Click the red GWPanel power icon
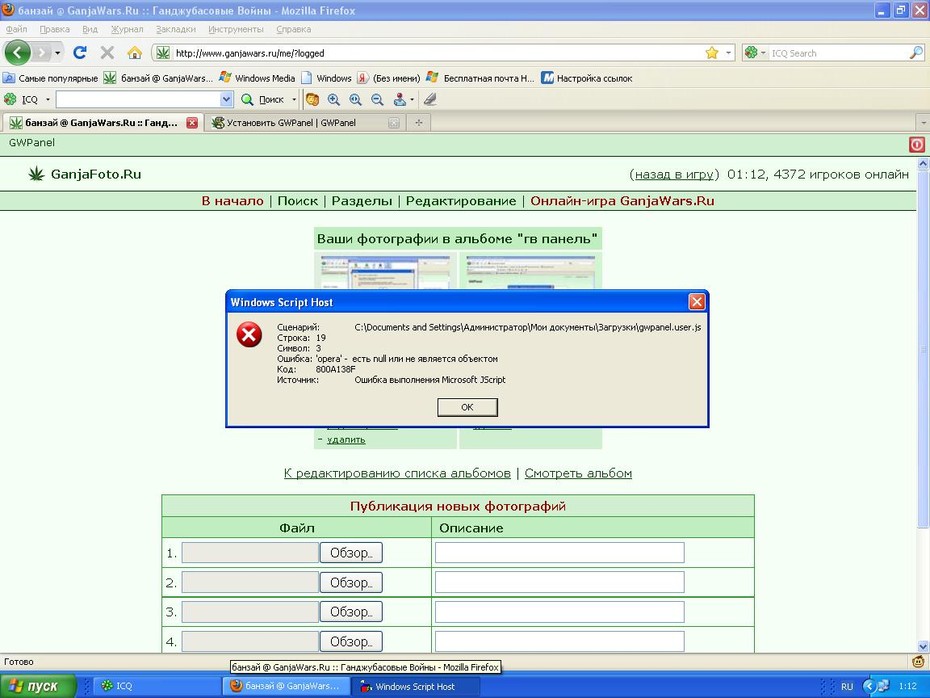The image size is (930, 698). click(916, 145)
